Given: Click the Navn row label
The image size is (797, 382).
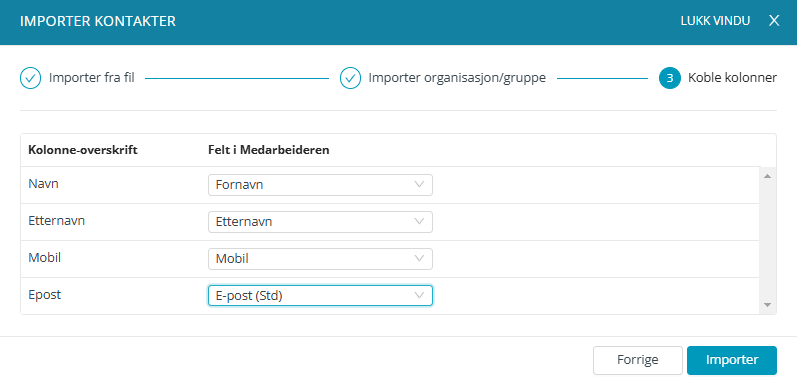Looking at the screenshot, I should click(44, 184).
